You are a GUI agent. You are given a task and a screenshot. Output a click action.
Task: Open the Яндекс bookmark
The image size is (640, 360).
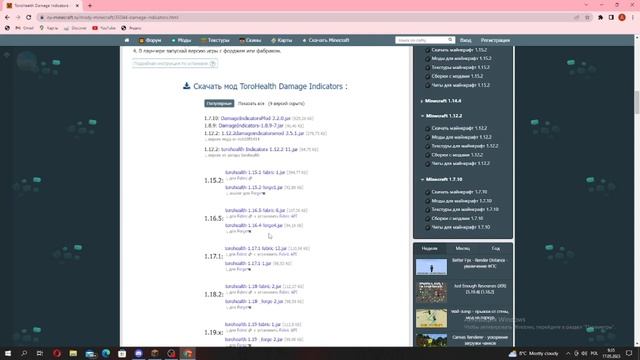point(131,28)
